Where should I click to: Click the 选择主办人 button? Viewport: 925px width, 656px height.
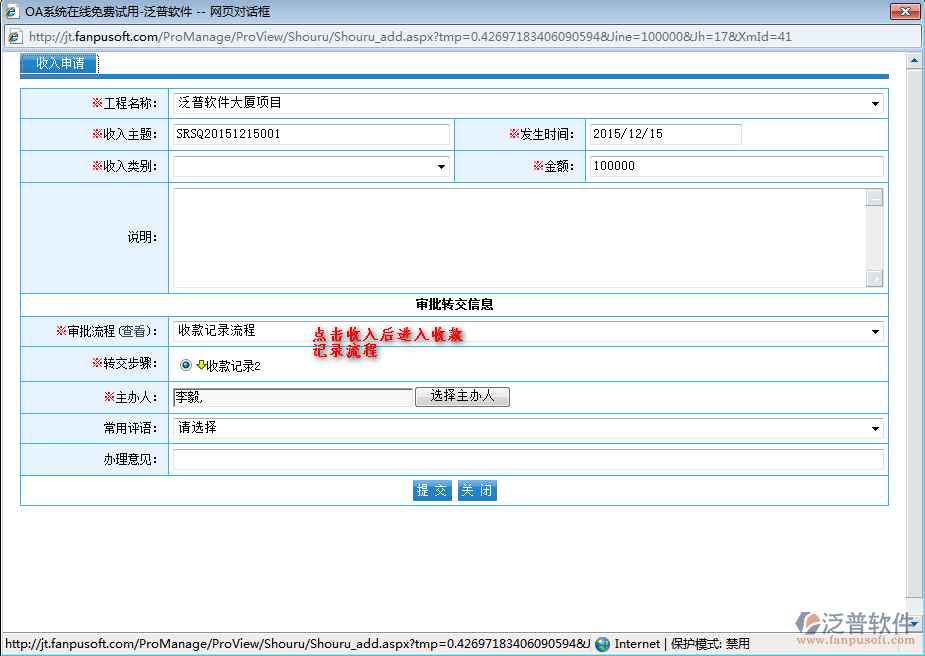click(462, 396)
